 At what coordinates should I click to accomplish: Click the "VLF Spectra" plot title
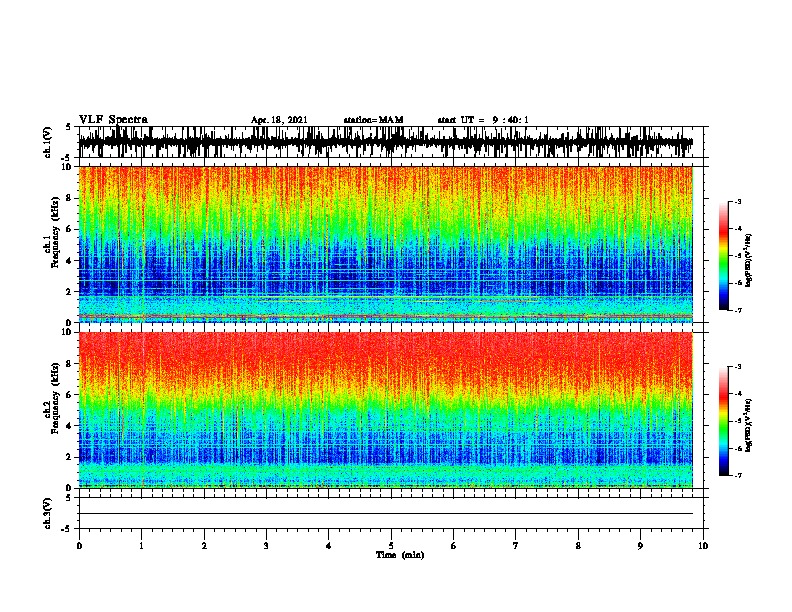click(113, 119)
